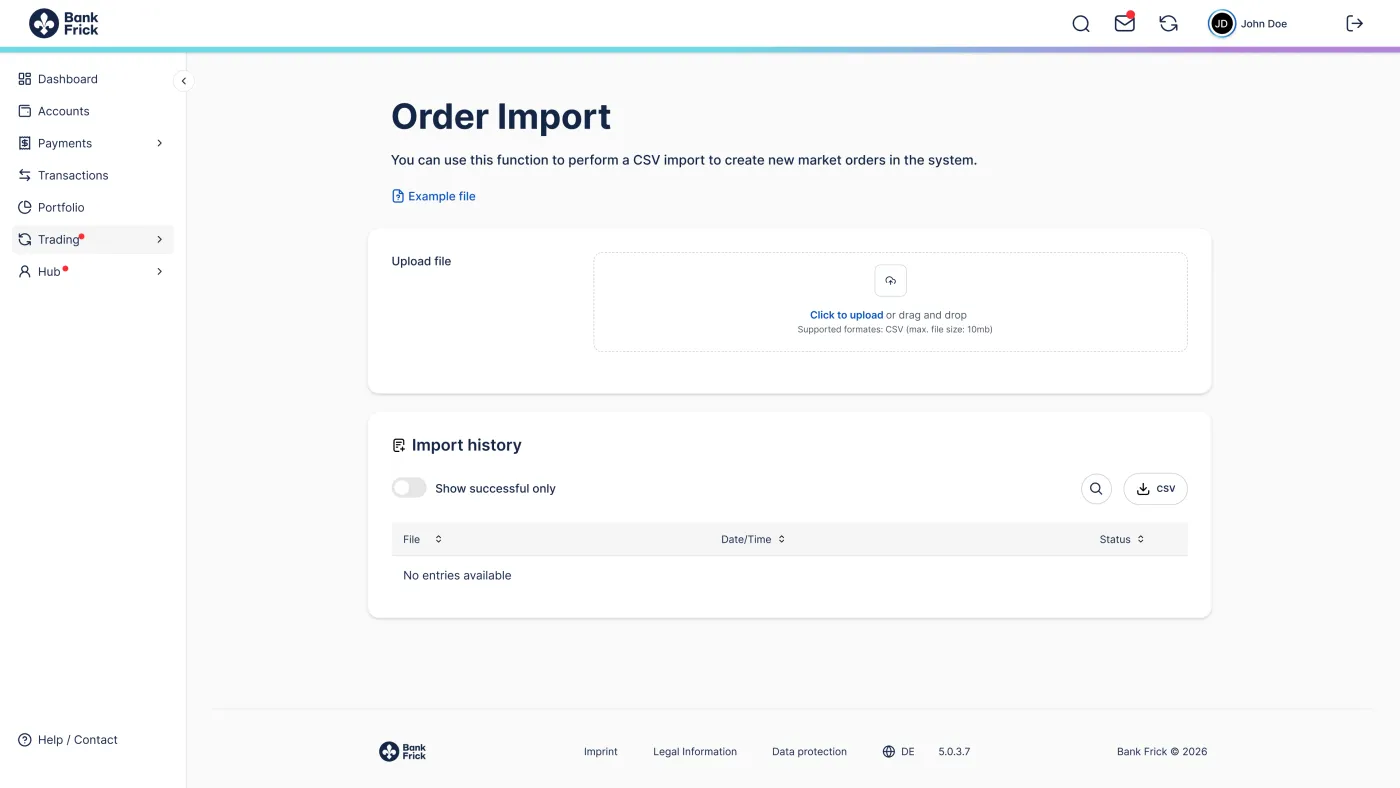Click the Bank Frick logo in header

tap(64, 23)
